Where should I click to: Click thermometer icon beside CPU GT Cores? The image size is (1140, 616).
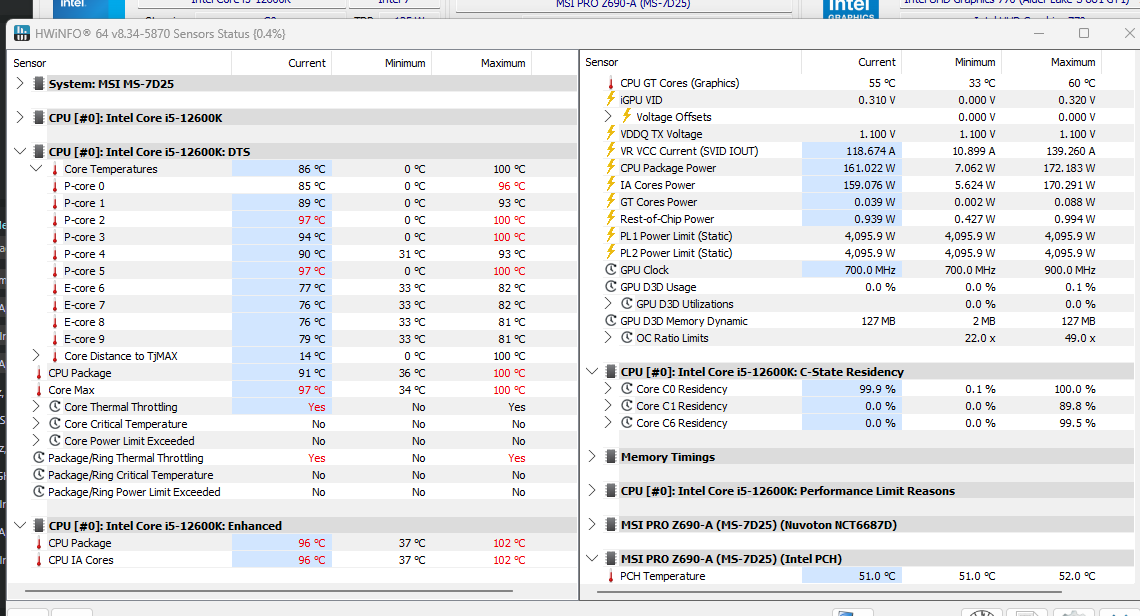pyautogui.click(x=611, y=83)
